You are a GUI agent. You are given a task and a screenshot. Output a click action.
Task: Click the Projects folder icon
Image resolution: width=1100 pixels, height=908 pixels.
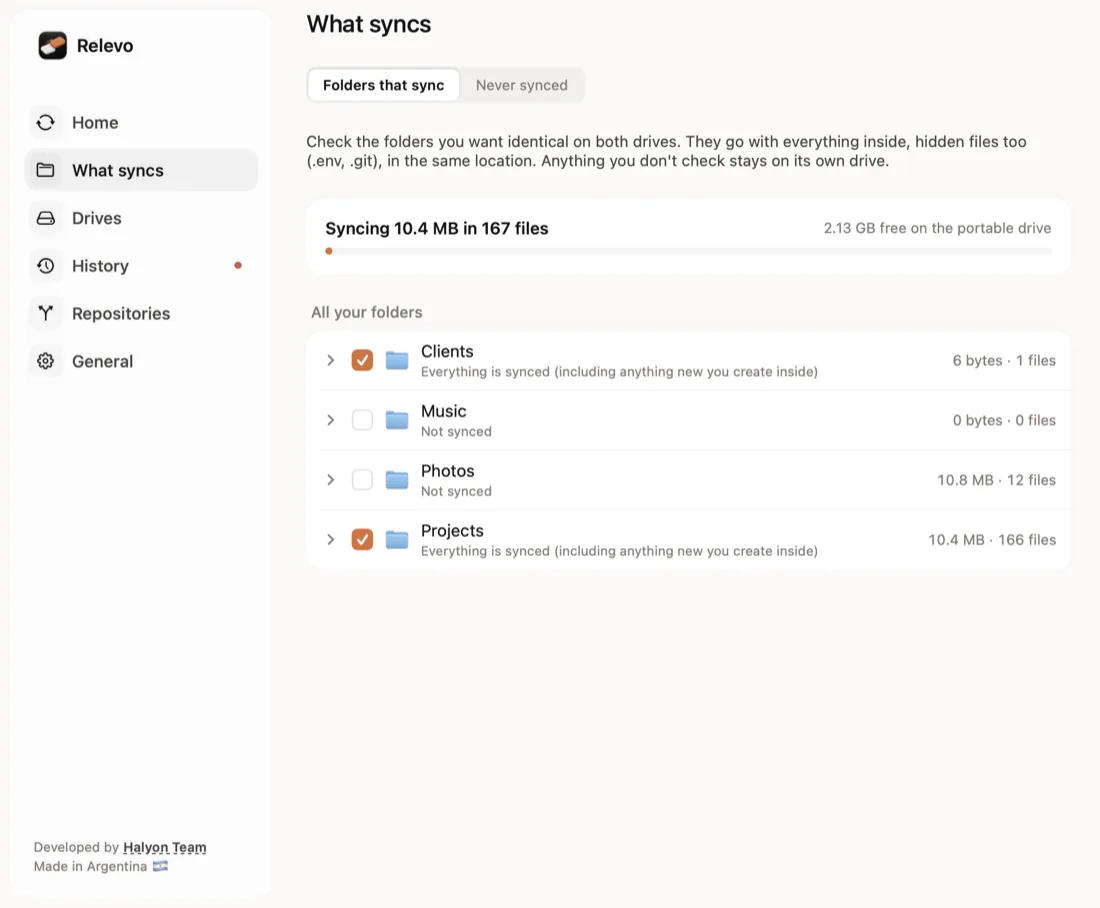tap(397, 540)
